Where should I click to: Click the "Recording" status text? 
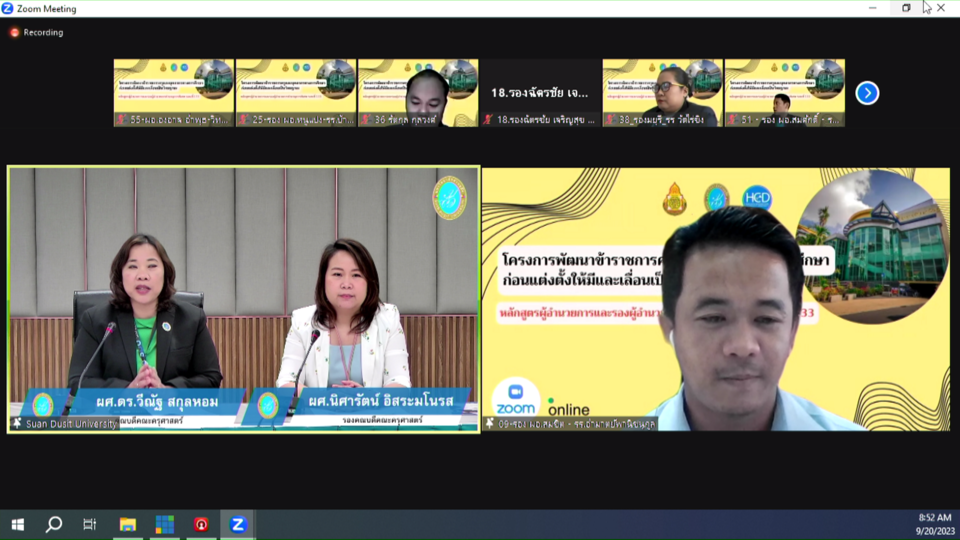[43, 32]
